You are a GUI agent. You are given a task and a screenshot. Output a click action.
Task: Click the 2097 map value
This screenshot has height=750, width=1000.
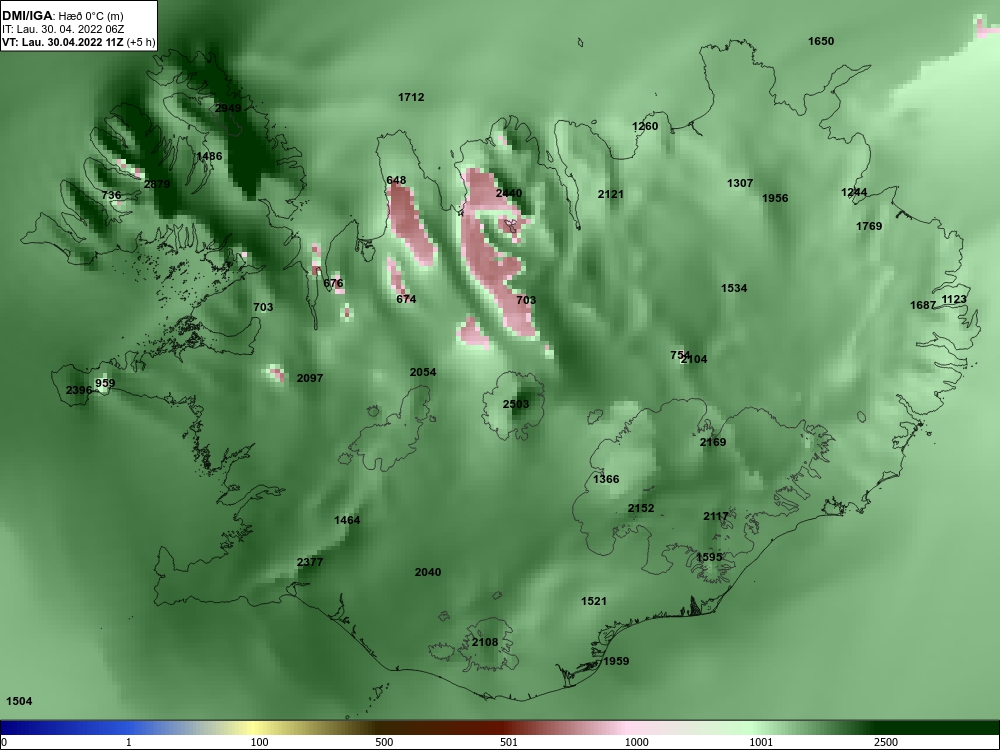pos(310,378)
